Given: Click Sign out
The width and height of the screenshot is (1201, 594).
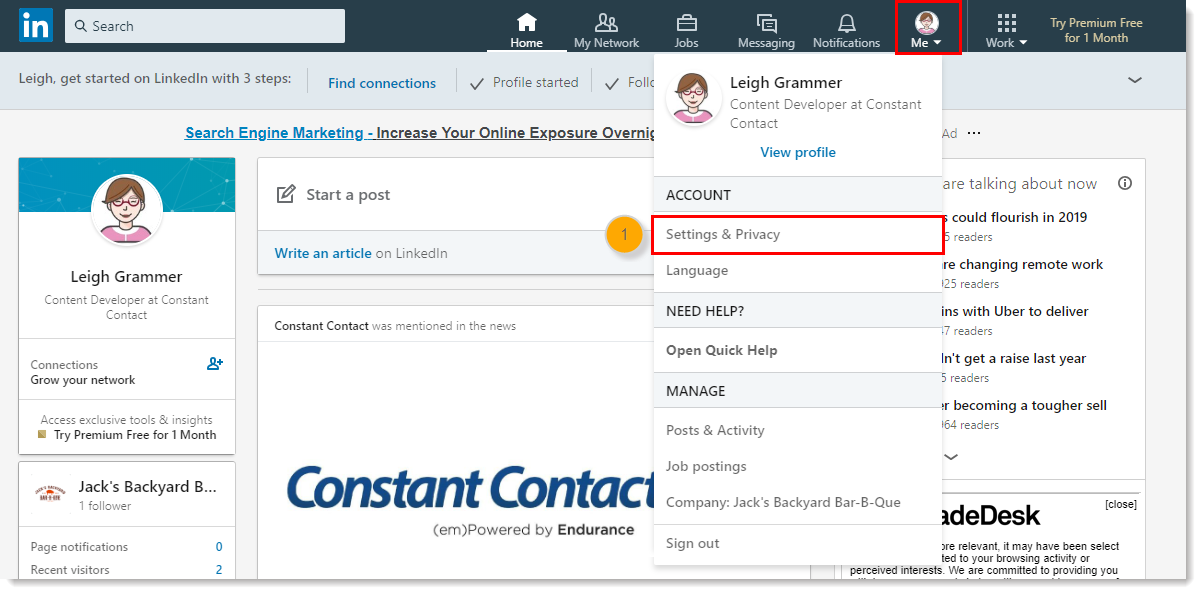Looking at the screenshot, I should (x=797, y=543).
